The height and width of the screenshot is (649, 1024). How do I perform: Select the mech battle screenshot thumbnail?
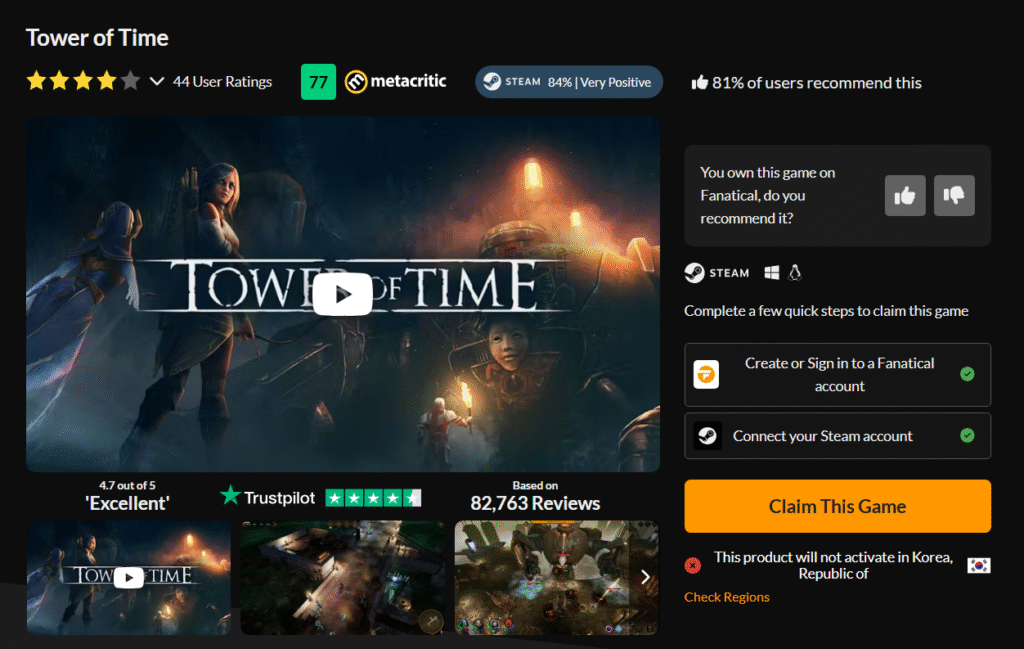556,577
